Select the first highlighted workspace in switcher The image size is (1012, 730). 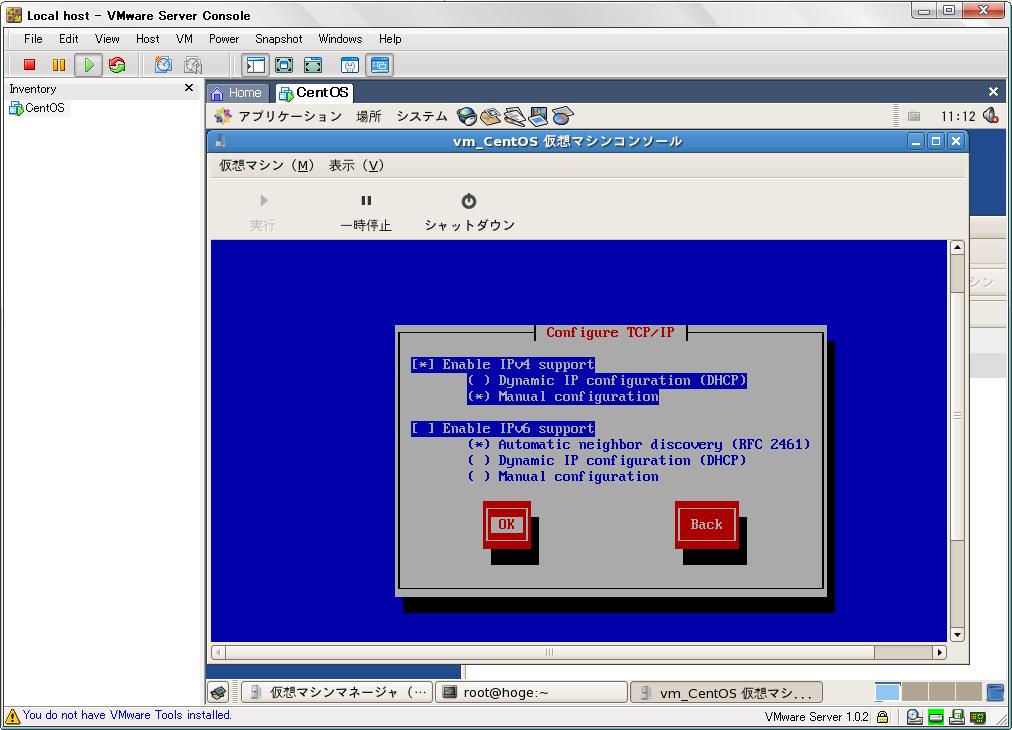tap(887, 692)
